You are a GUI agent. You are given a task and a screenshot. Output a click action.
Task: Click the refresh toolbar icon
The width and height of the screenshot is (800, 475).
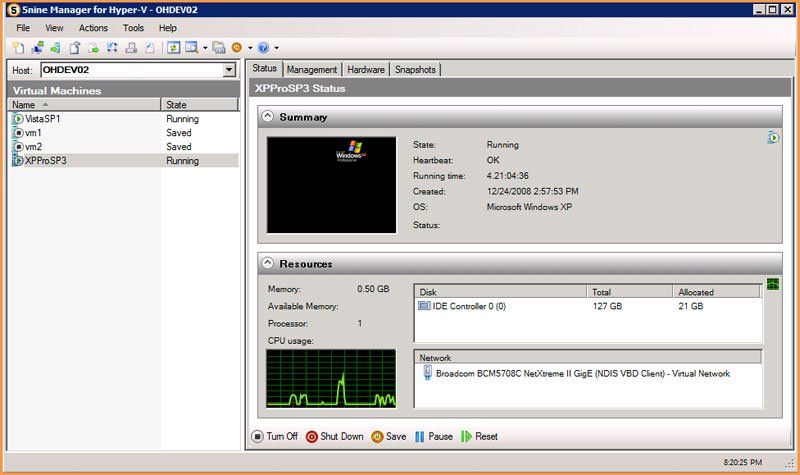click(173, 48)
